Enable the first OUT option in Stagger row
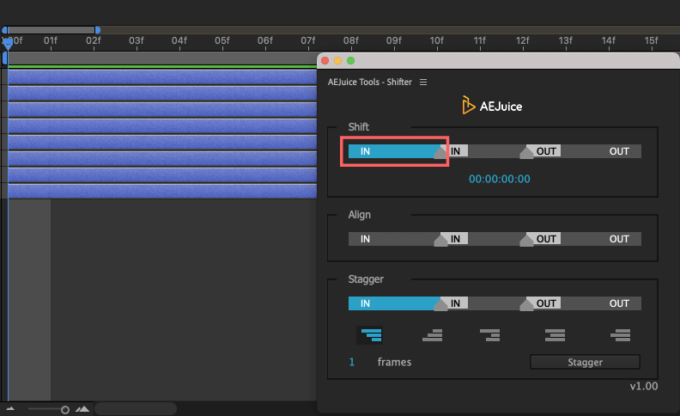Viewport: 680px width, 416px height. click(546, 303)
